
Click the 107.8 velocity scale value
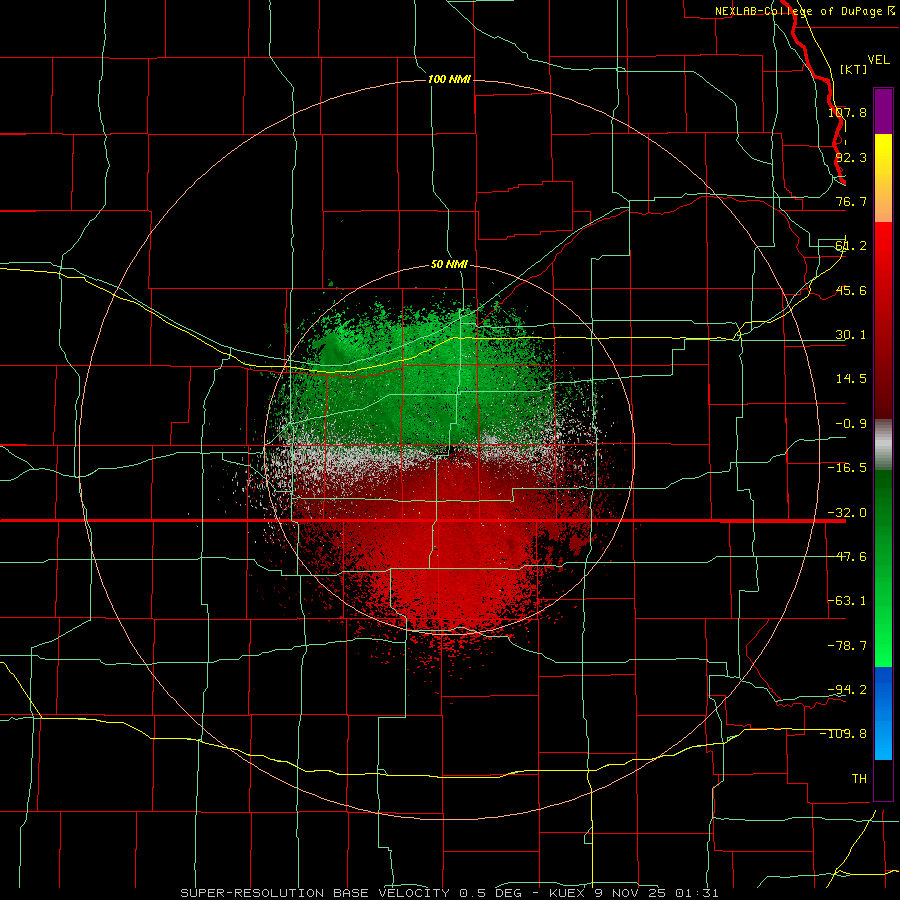click(847, 112)
